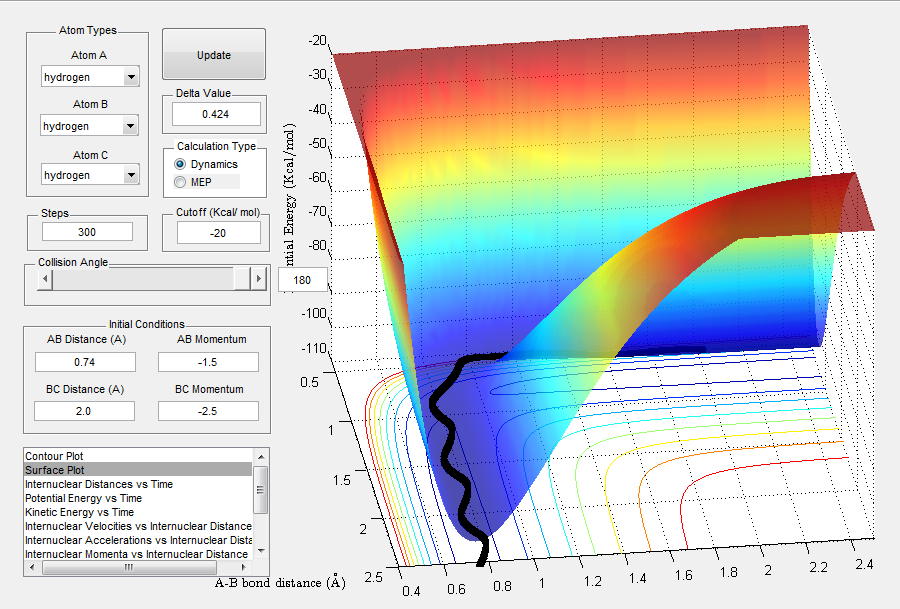Screen dimensions: 900x609
Task: Click the AB Distance field
Action: (85, 362)
